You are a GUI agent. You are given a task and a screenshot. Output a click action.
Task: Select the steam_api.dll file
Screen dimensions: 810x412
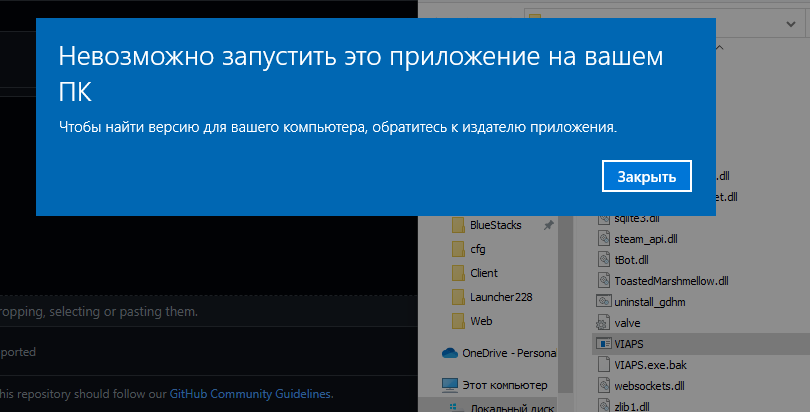646,239
